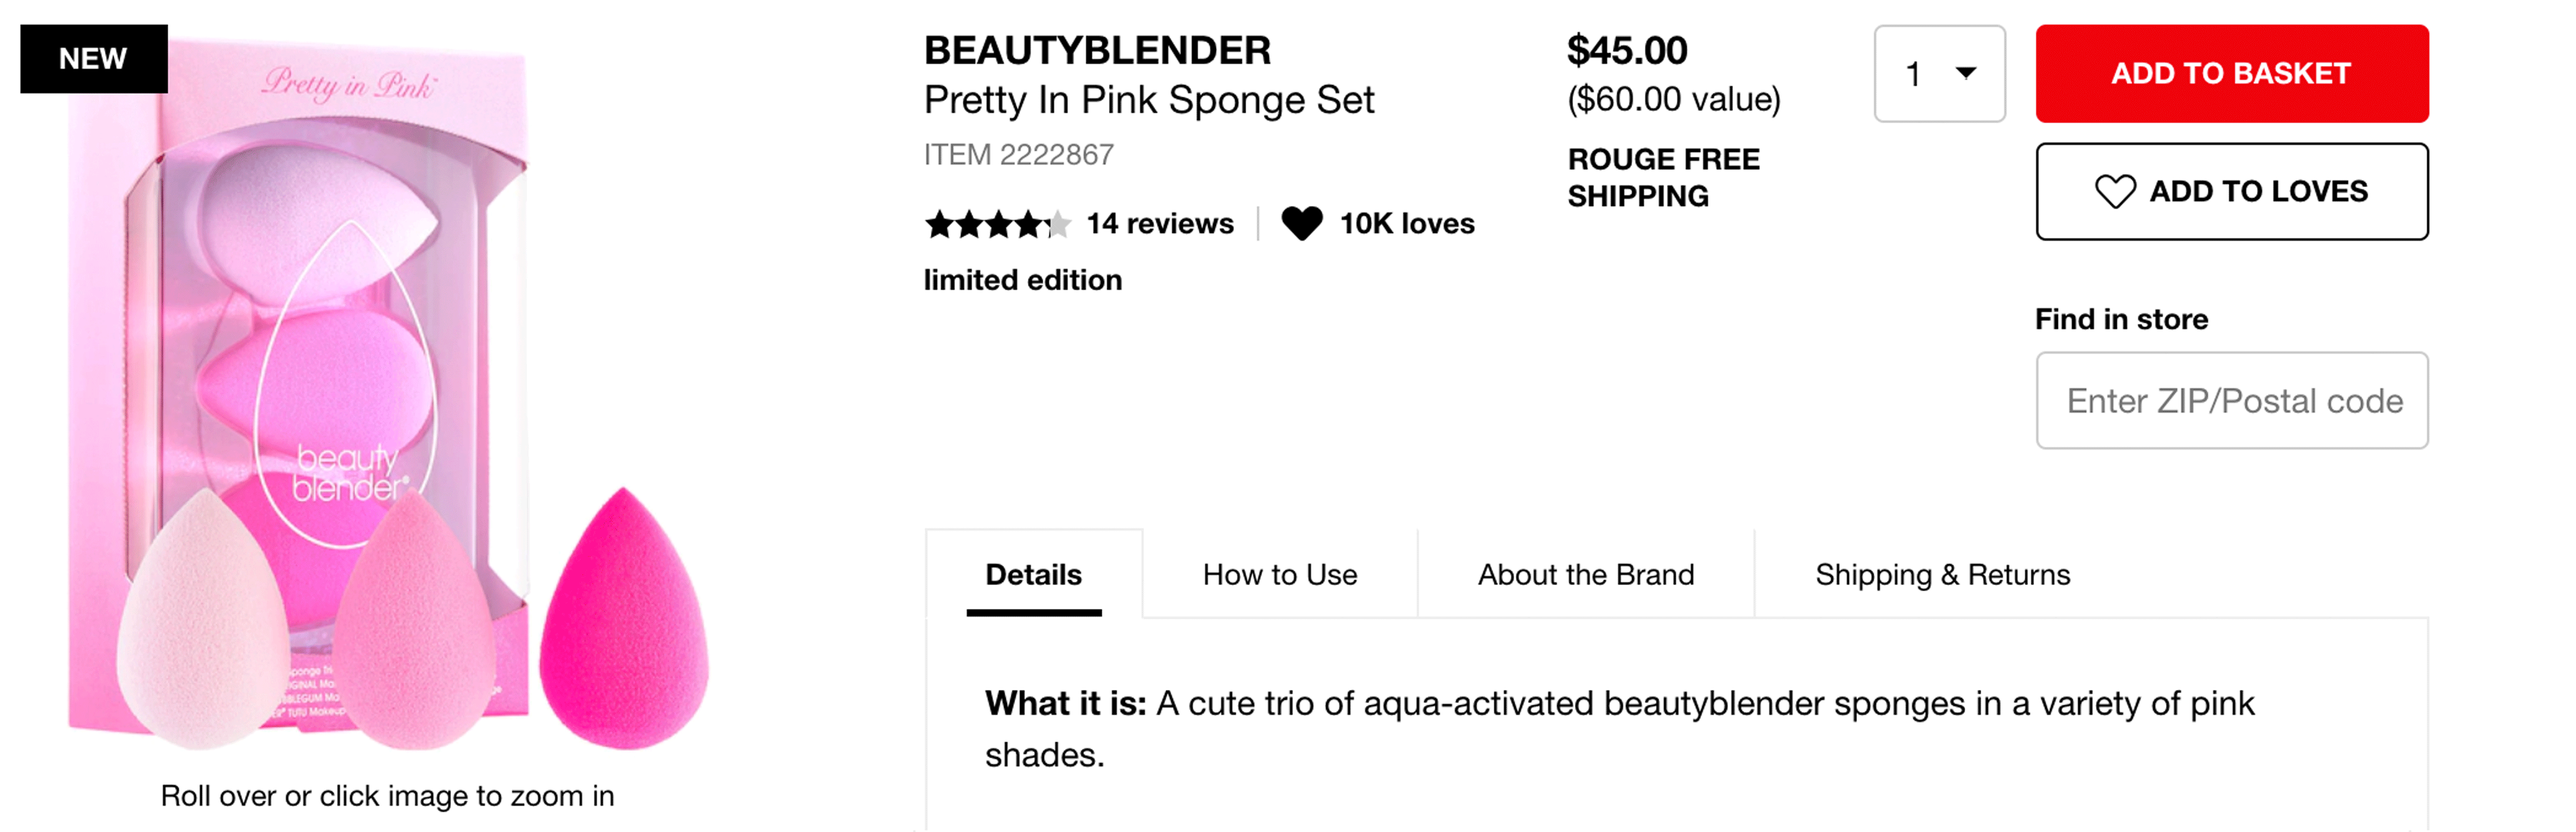2576x832 pixels.
Task: Open the About the Brand tab
Action: pos(1585,574)
